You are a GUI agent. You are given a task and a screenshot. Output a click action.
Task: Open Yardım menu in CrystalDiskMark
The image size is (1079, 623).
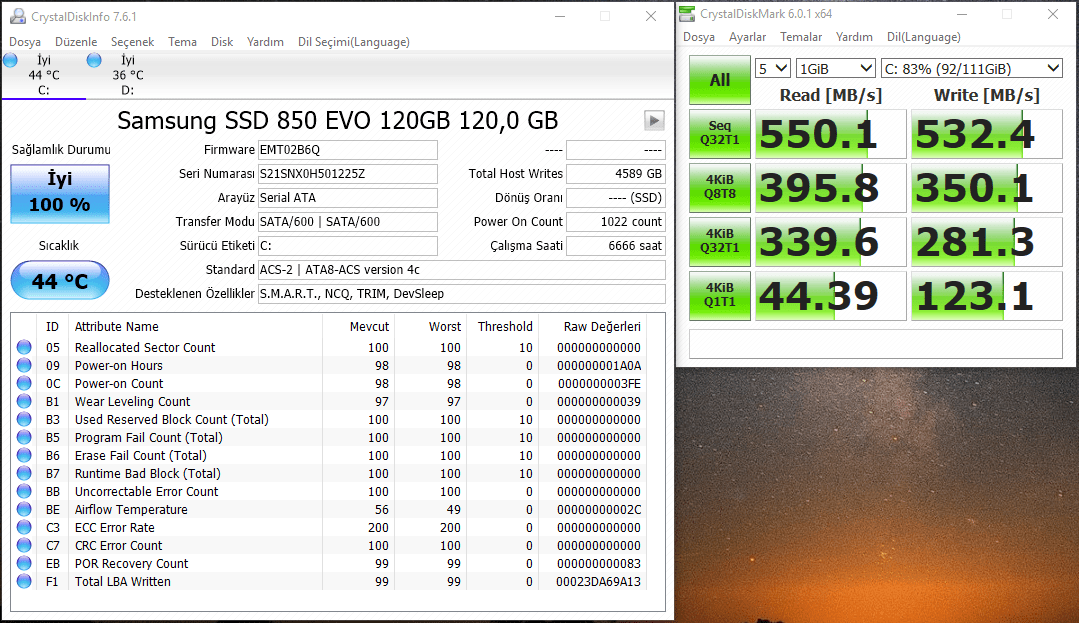(x=854, y=37)
